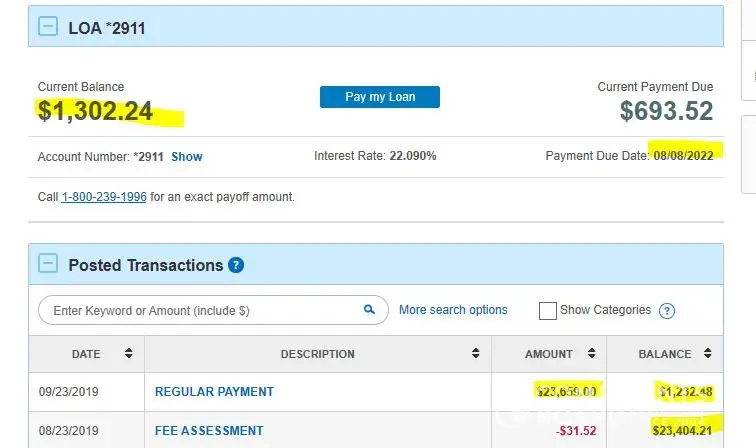The height and width of the screenshot is (448, 756).
Task: Show the full account number
Action: [187, 157]
